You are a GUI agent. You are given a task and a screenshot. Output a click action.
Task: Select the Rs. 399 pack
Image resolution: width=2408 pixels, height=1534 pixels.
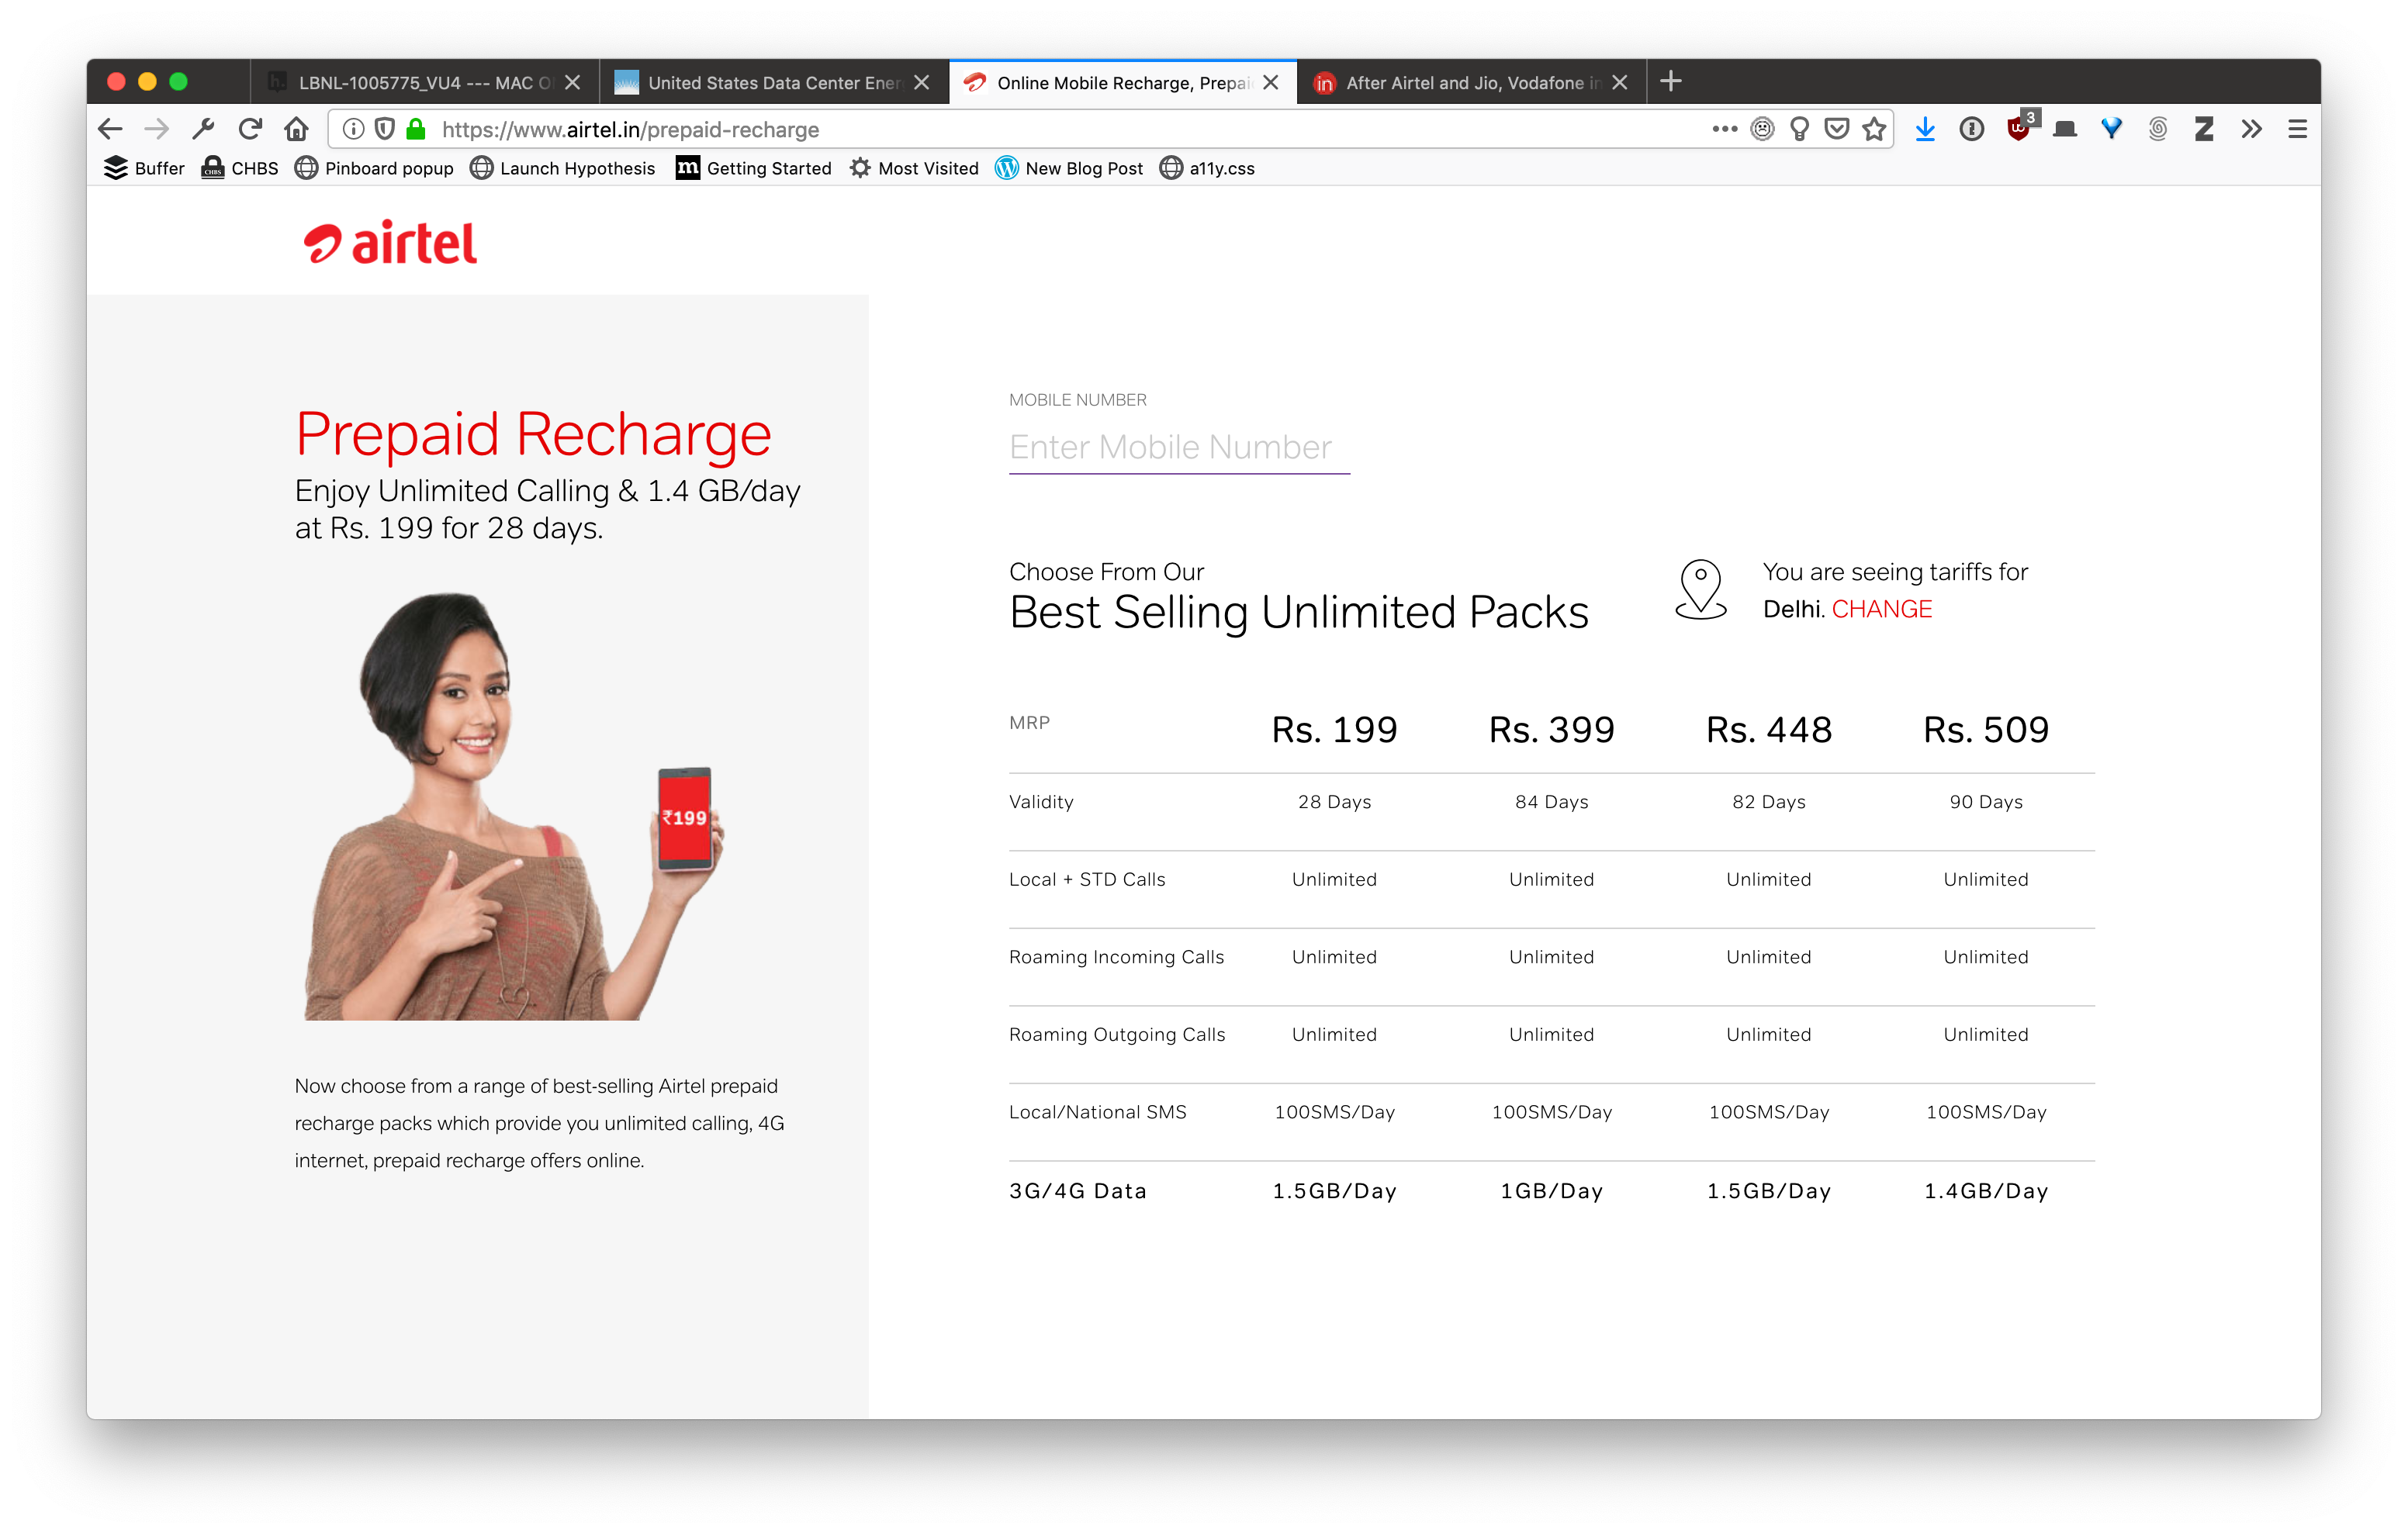tap(1551, 730)
